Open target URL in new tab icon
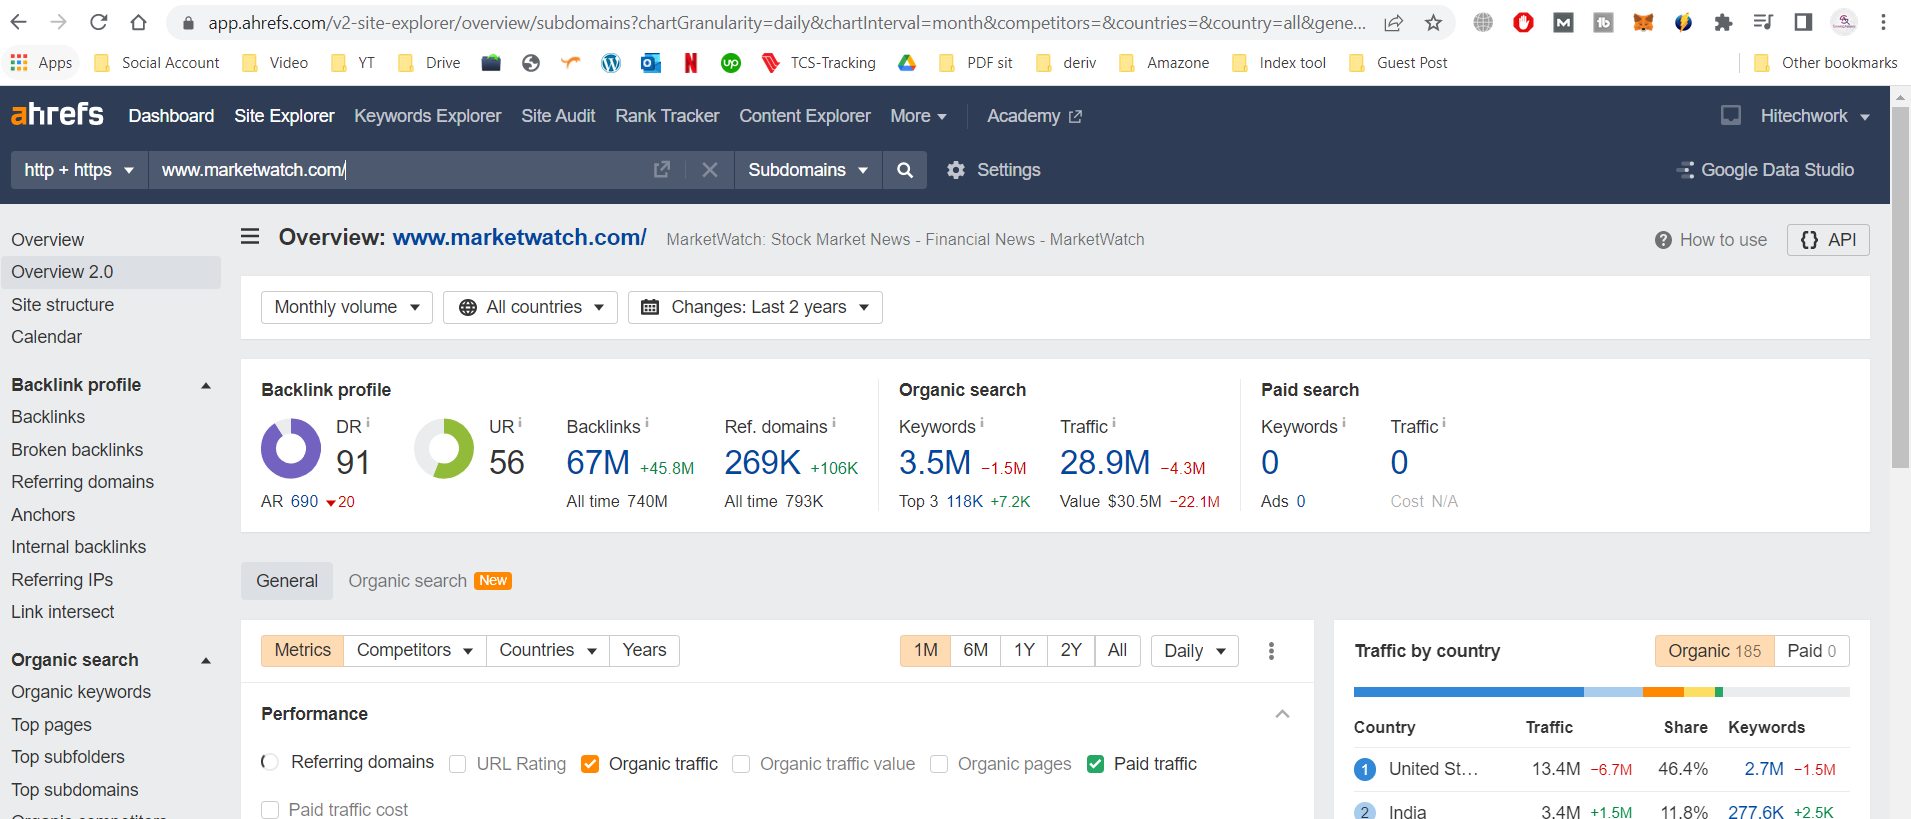This screenshot has height=819, width=1911. [661, 170]
